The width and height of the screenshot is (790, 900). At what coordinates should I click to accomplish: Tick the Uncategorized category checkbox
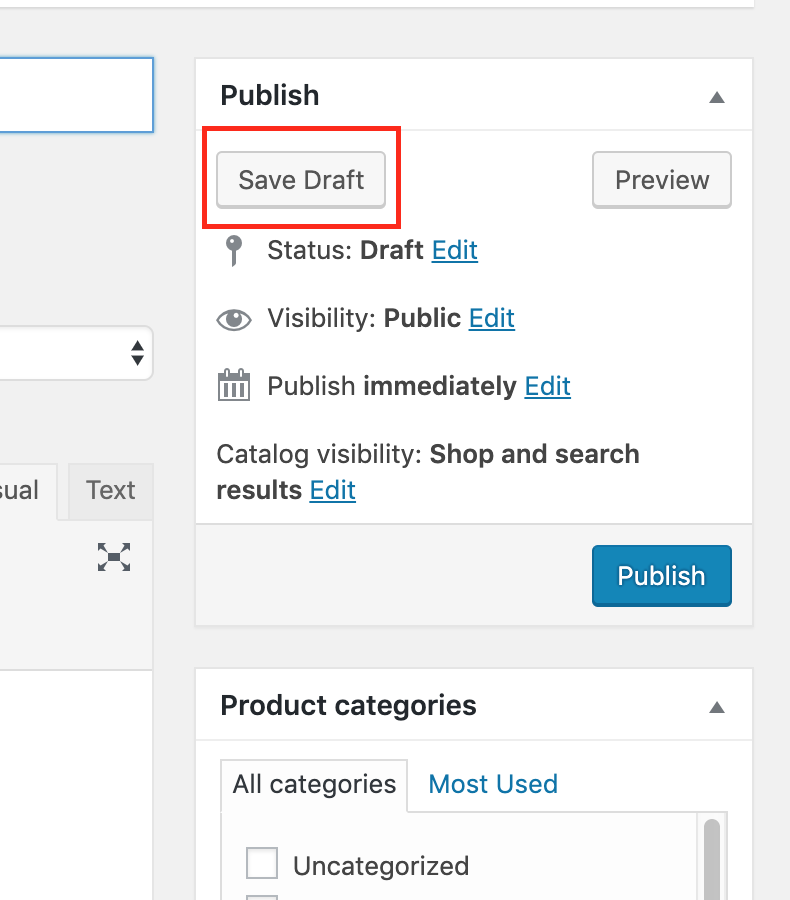pos(262,864)
